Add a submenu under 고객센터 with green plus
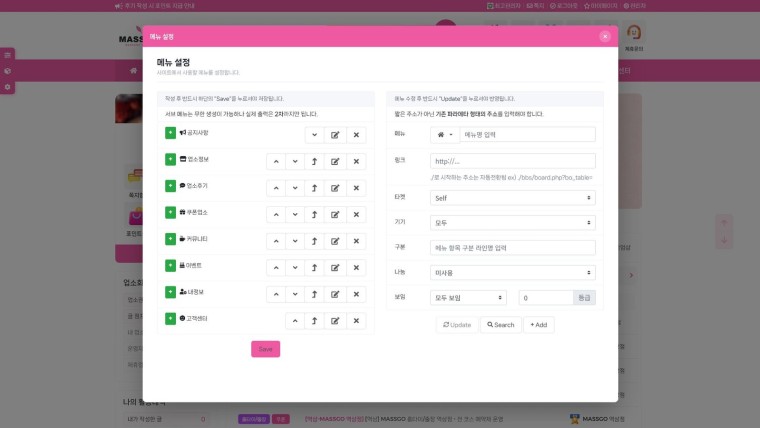This screenshot has height=428, width=760. tap(170, 319)
